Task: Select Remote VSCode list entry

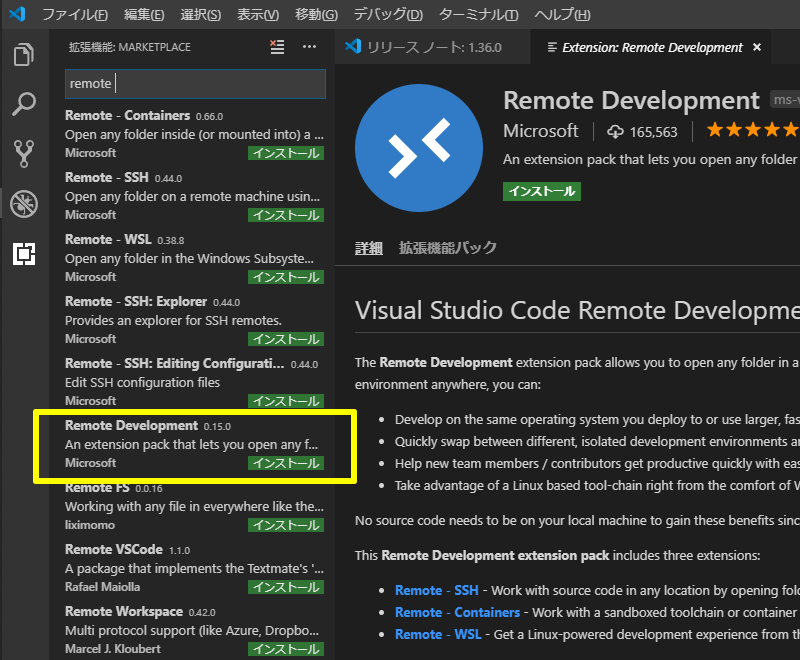Action: coord(192,568)
